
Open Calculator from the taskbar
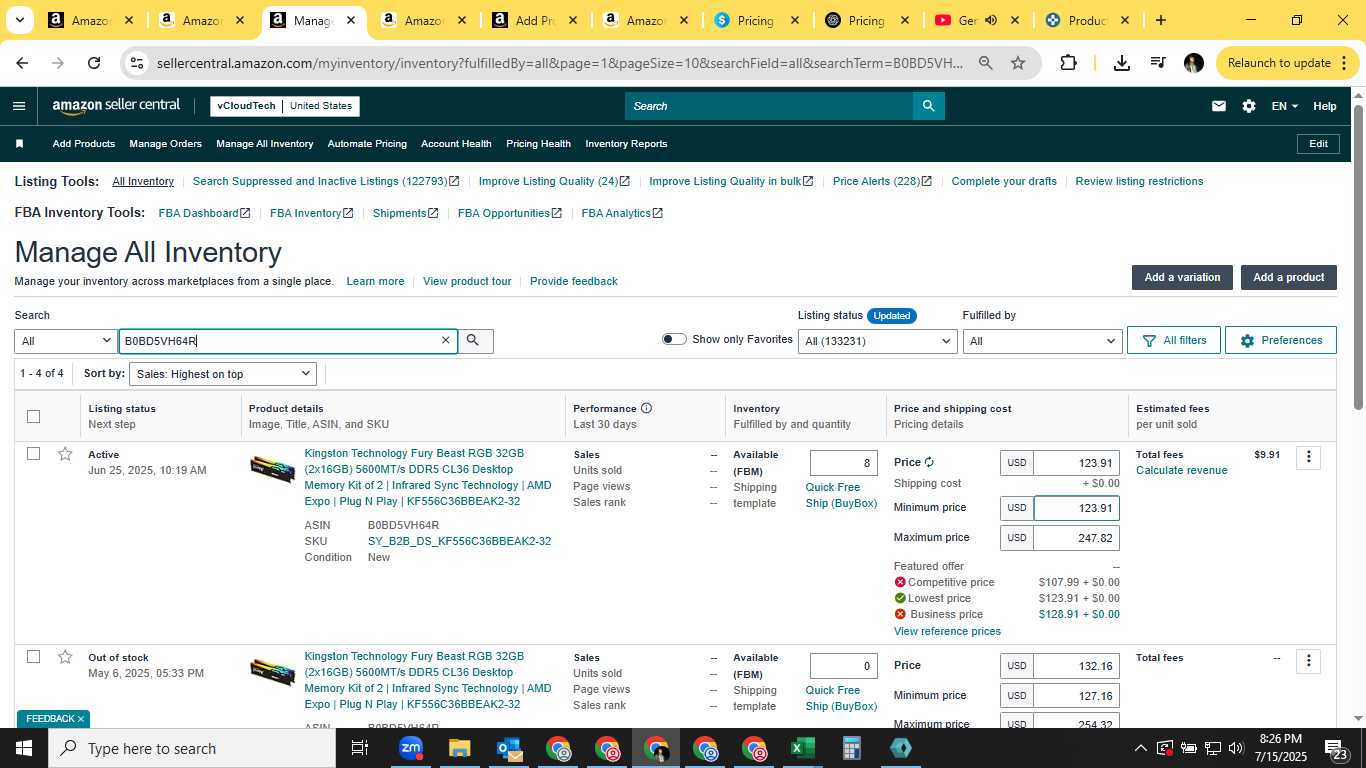coord(851,748)
